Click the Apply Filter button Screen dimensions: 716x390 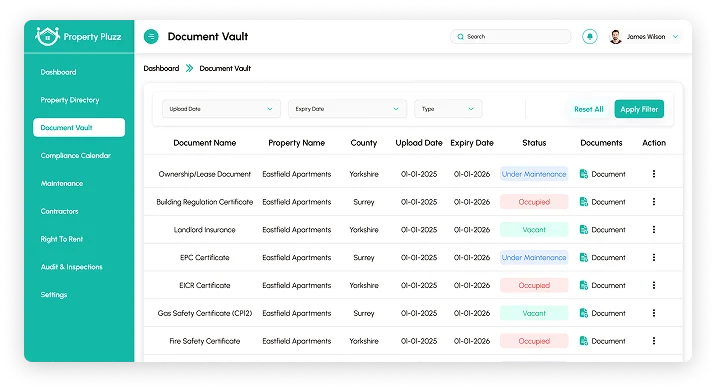tap(639, 109)
